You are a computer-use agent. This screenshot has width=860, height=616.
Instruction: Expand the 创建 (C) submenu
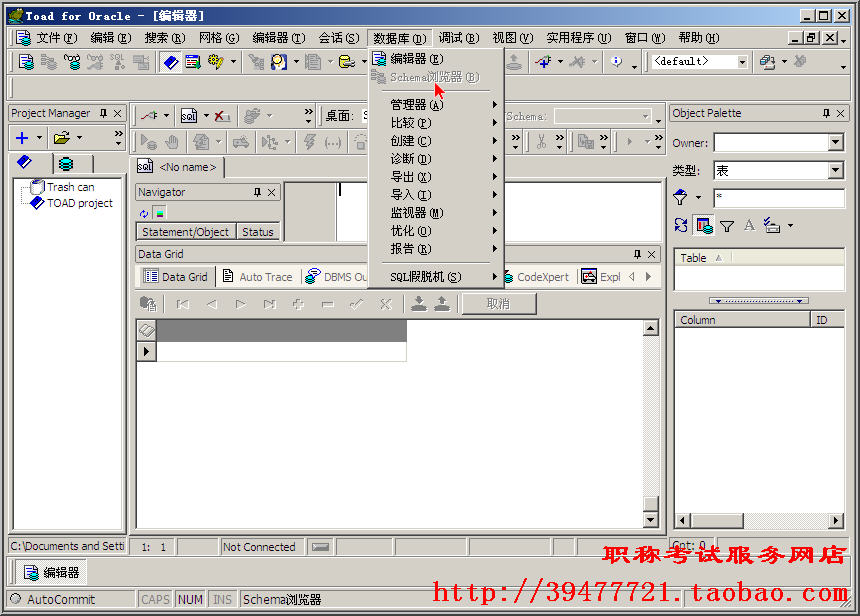point(435,140)
